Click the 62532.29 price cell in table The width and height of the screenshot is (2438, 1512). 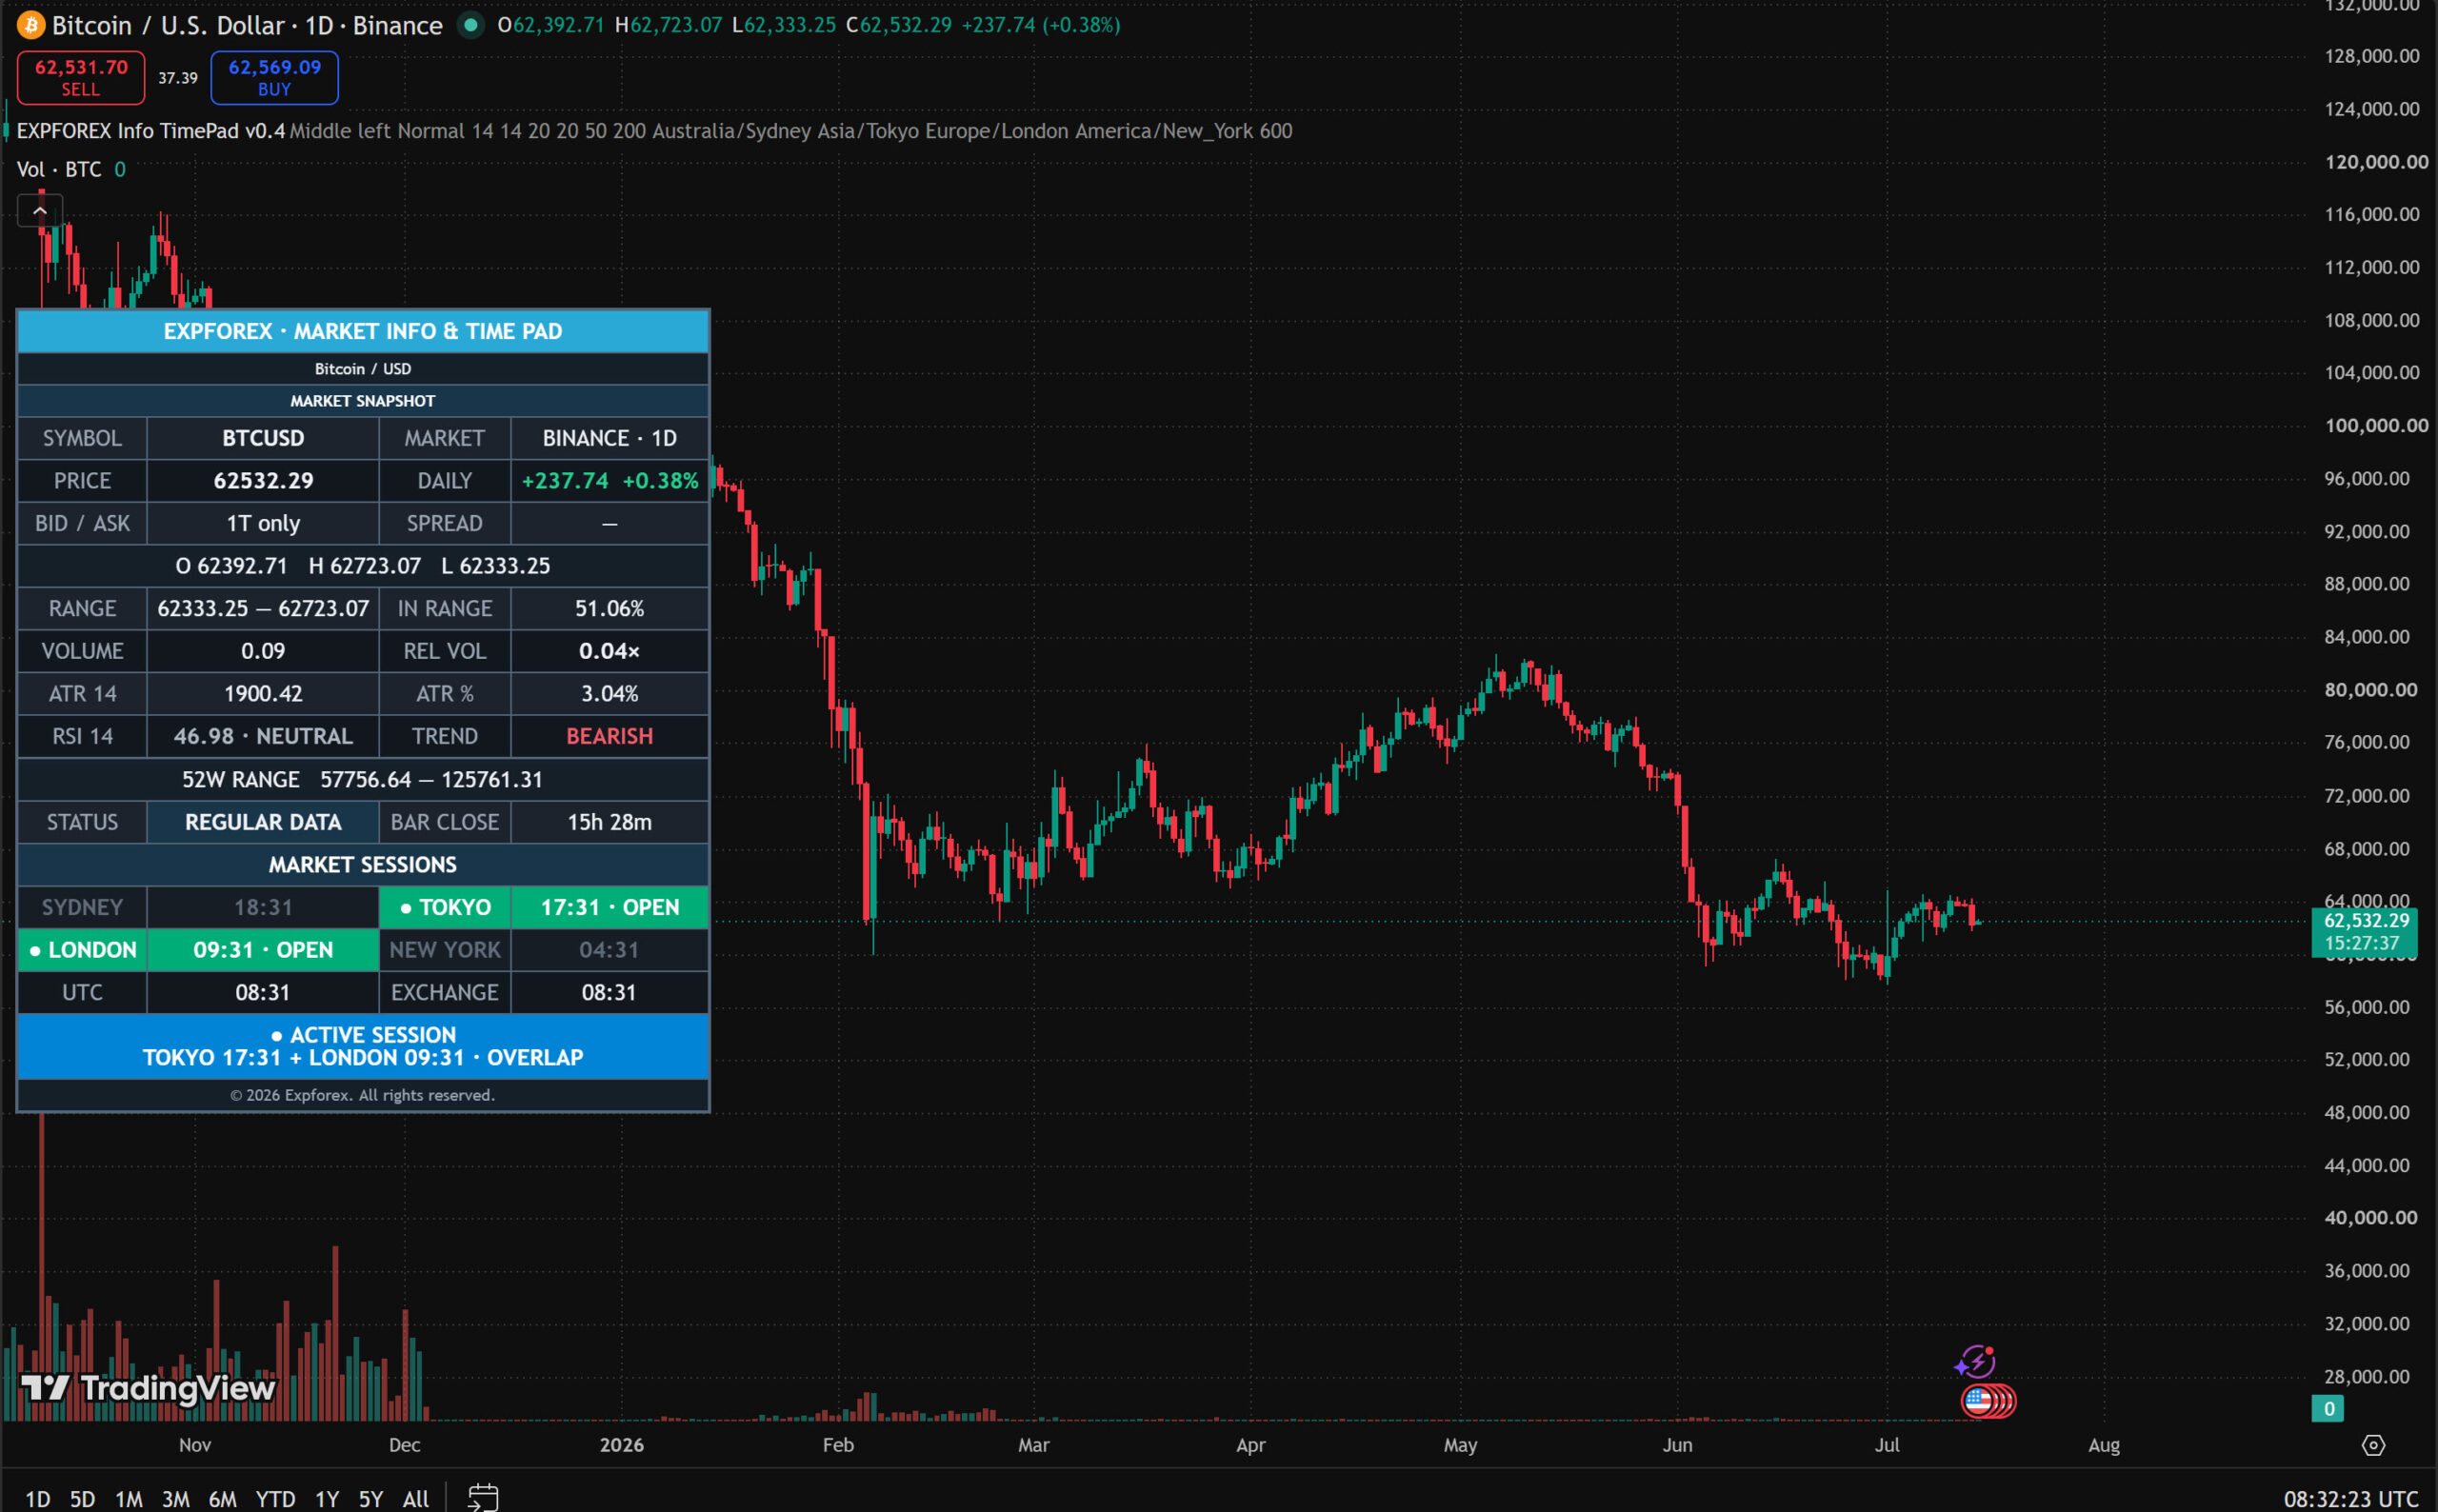pyautogui.click(x=263, y=481)
